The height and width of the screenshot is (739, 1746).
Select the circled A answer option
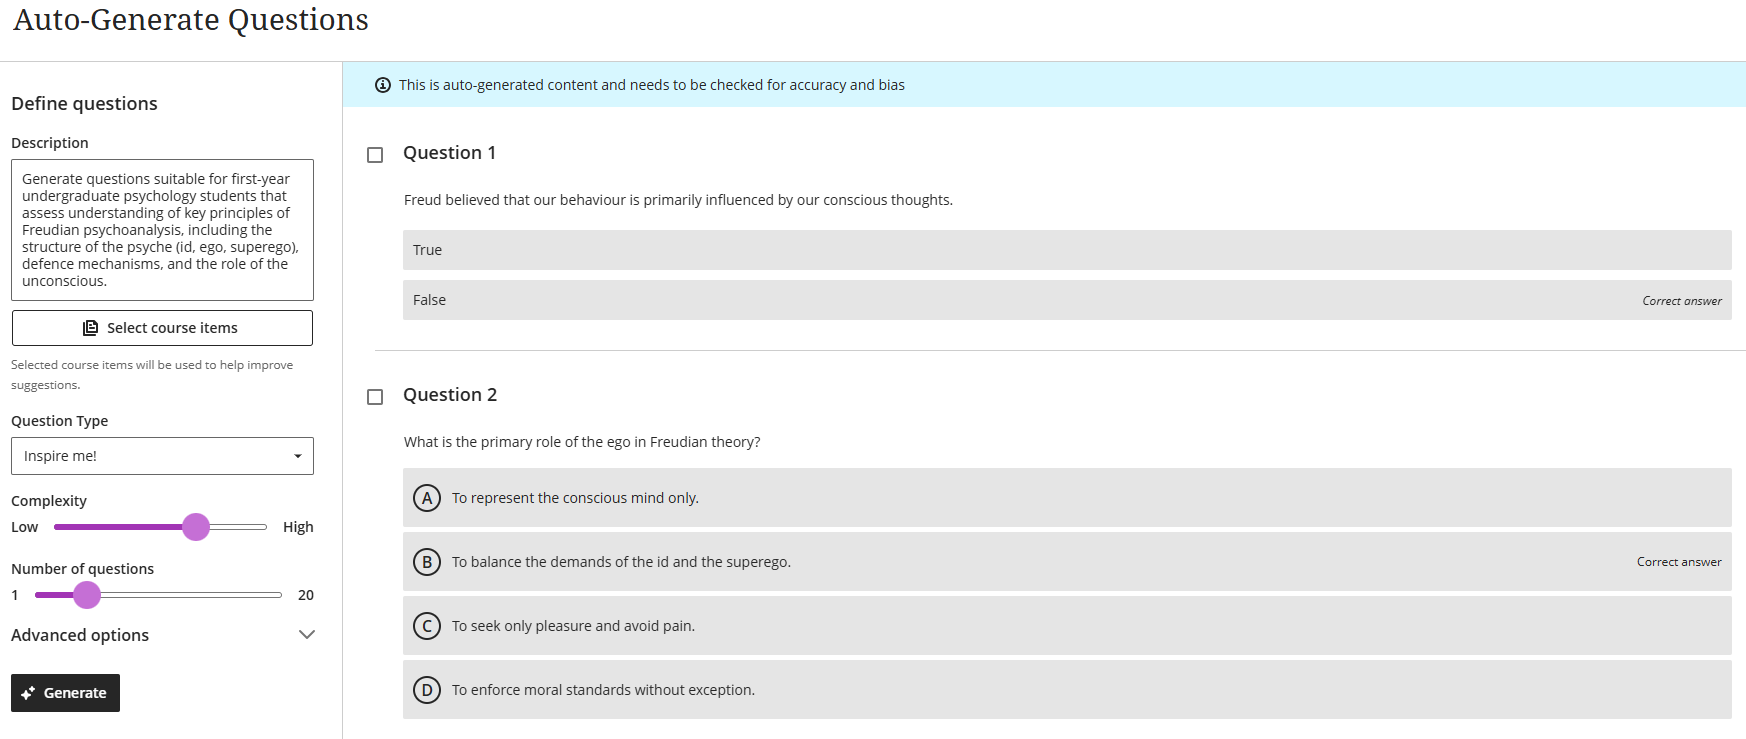[427, 498]
